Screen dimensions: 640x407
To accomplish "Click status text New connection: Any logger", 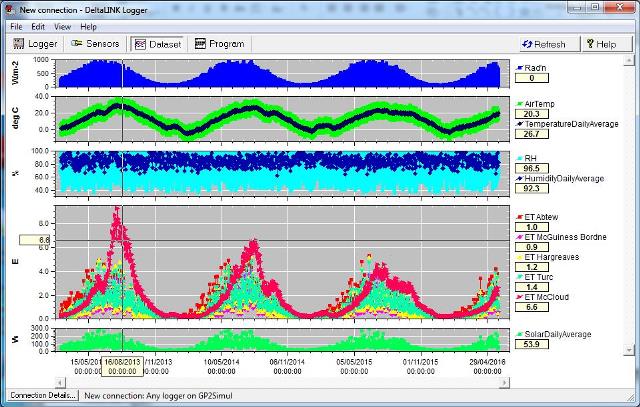I will click(158, 396).
